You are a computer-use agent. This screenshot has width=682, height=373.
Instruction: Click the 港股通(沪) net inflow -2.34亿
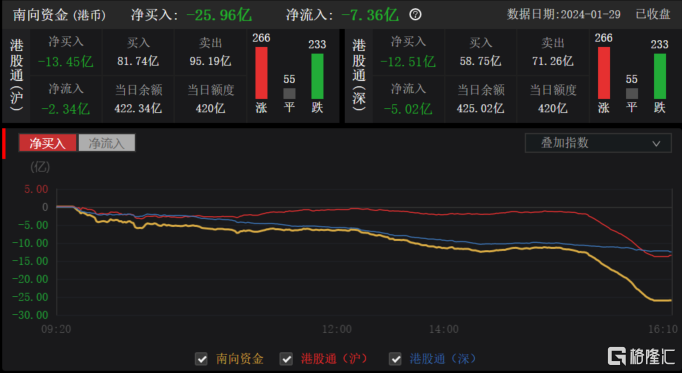pos(66,109)
